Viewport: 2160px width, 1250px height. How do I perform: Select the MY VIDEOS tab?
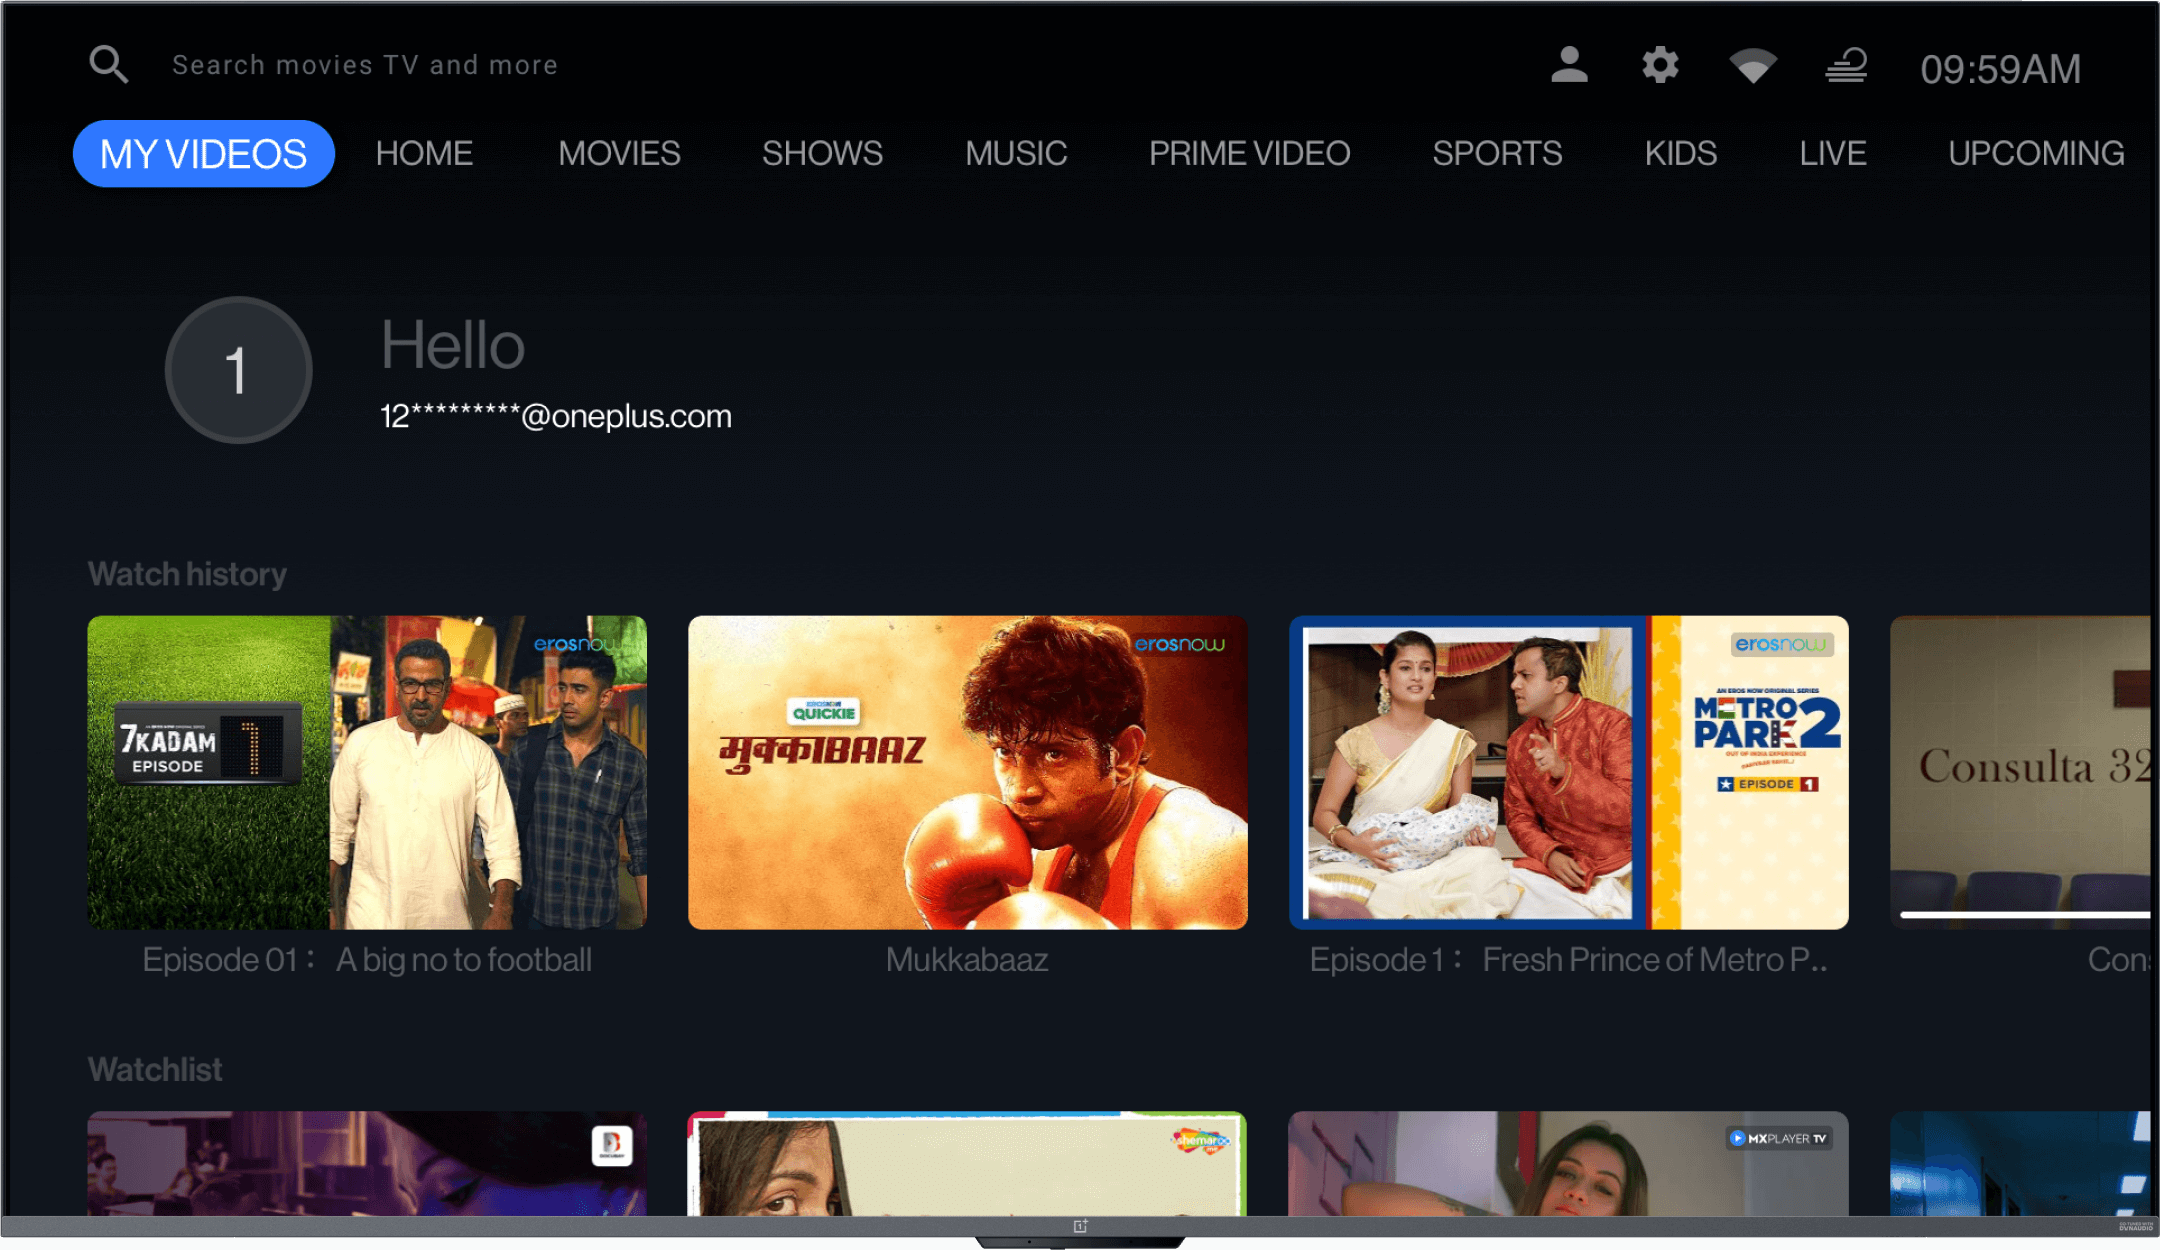203,154
